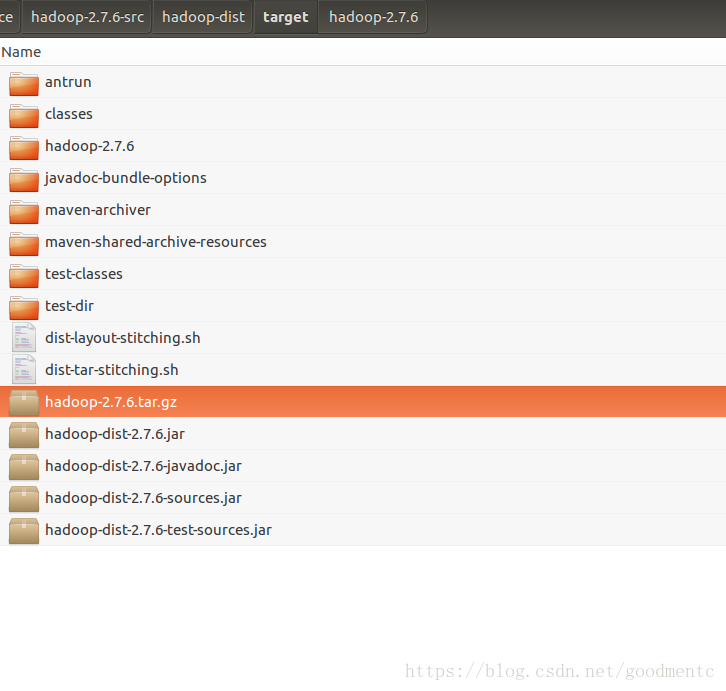
Task: Open the antrun folder icon
Action: 24,83
